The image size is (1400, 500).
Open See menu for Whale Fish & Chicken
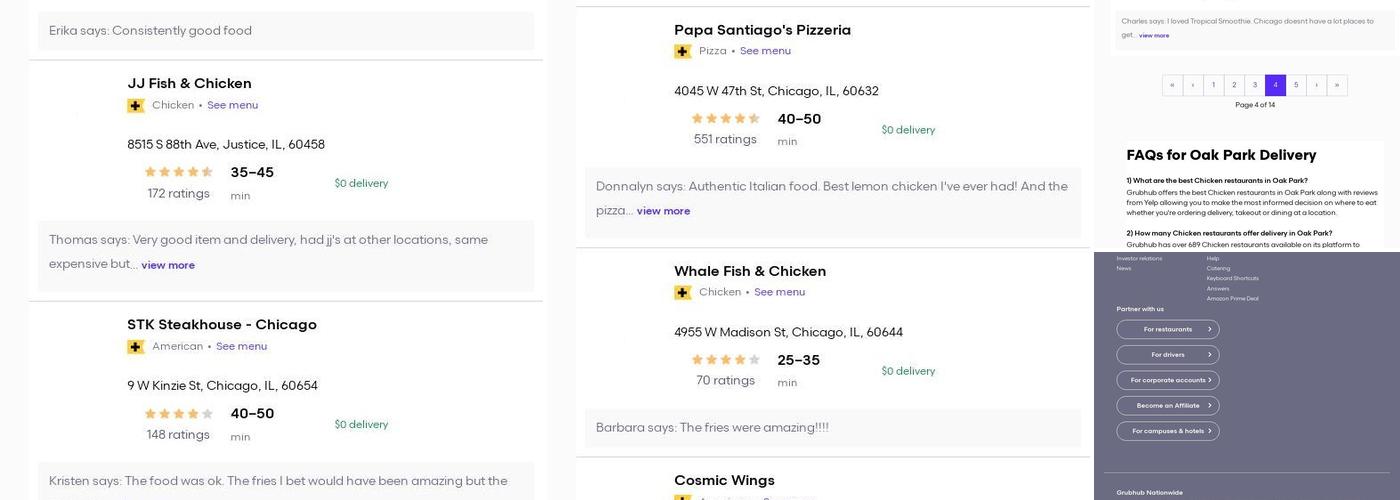779,292
